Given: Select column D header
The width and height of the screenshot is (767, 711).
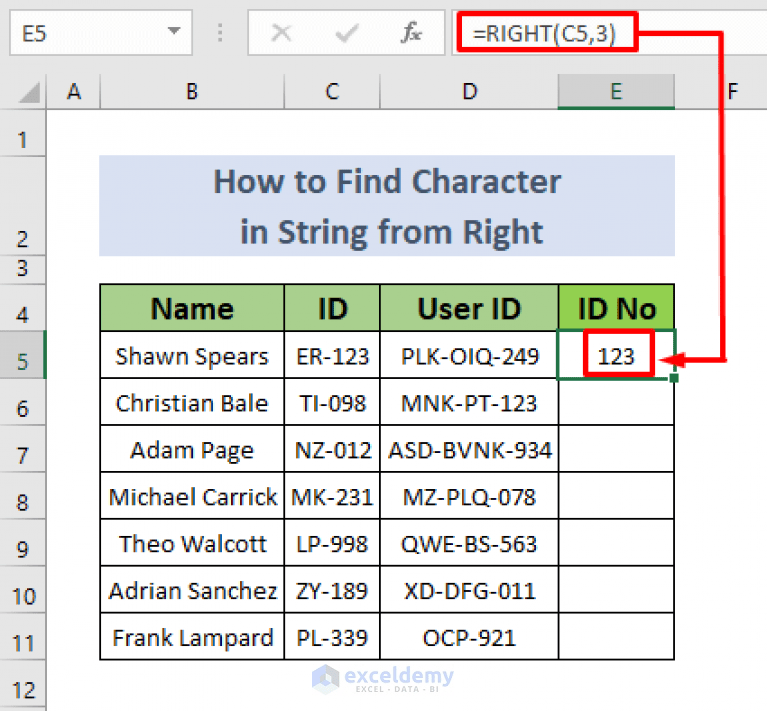Looking at the screenshot, I should point(469,91).
